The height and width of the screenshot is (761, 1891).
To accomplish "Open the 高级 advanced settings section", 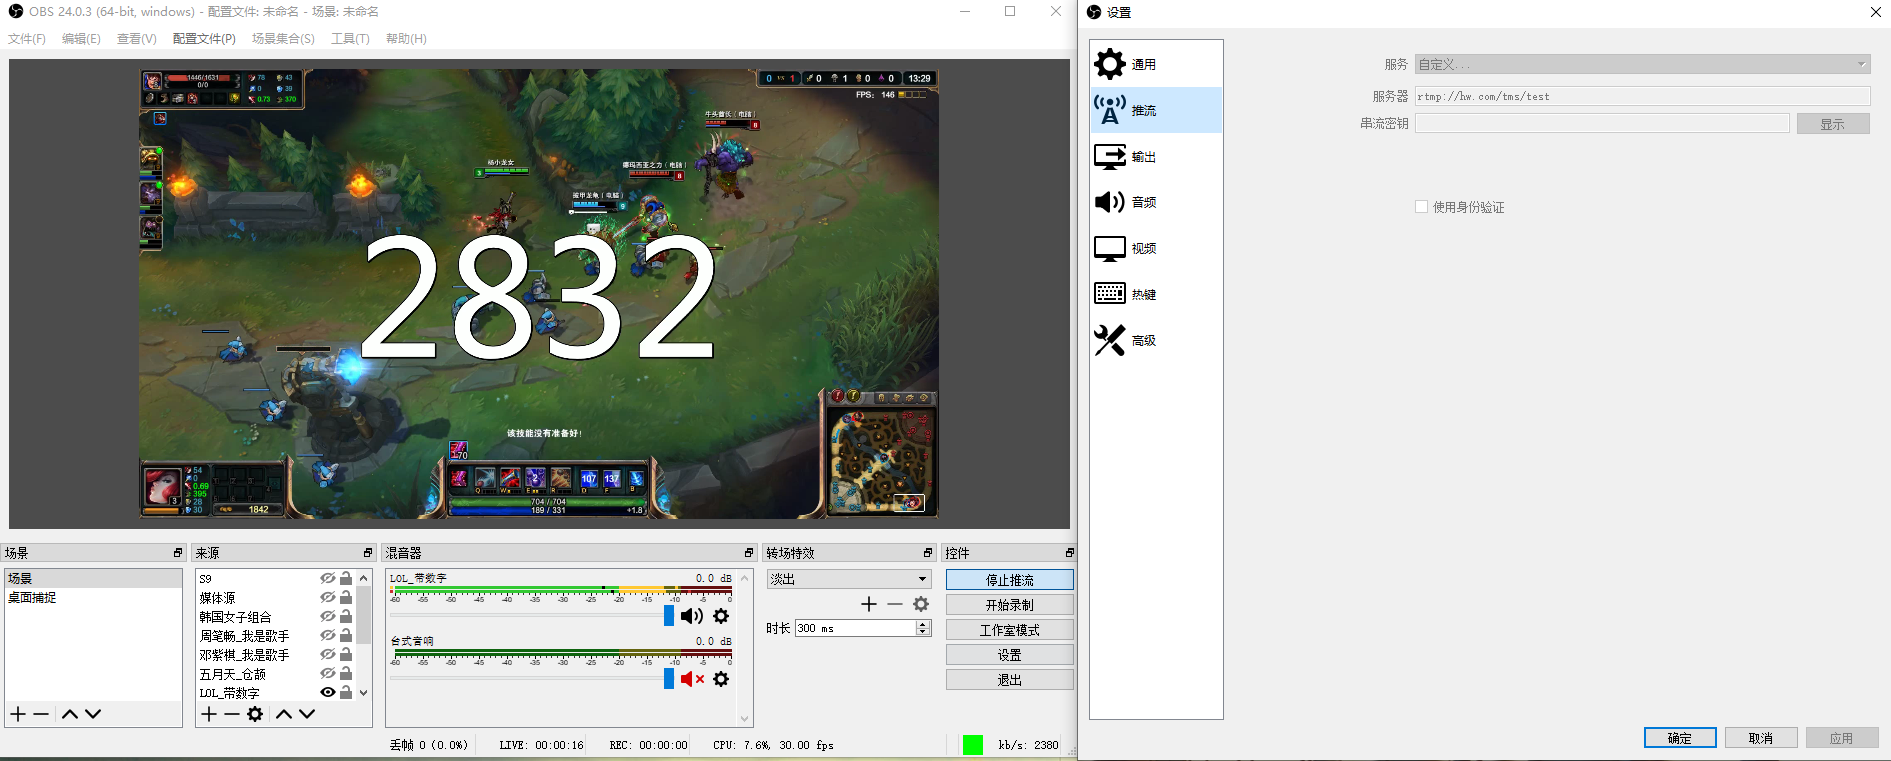I will coord(1156,340).
